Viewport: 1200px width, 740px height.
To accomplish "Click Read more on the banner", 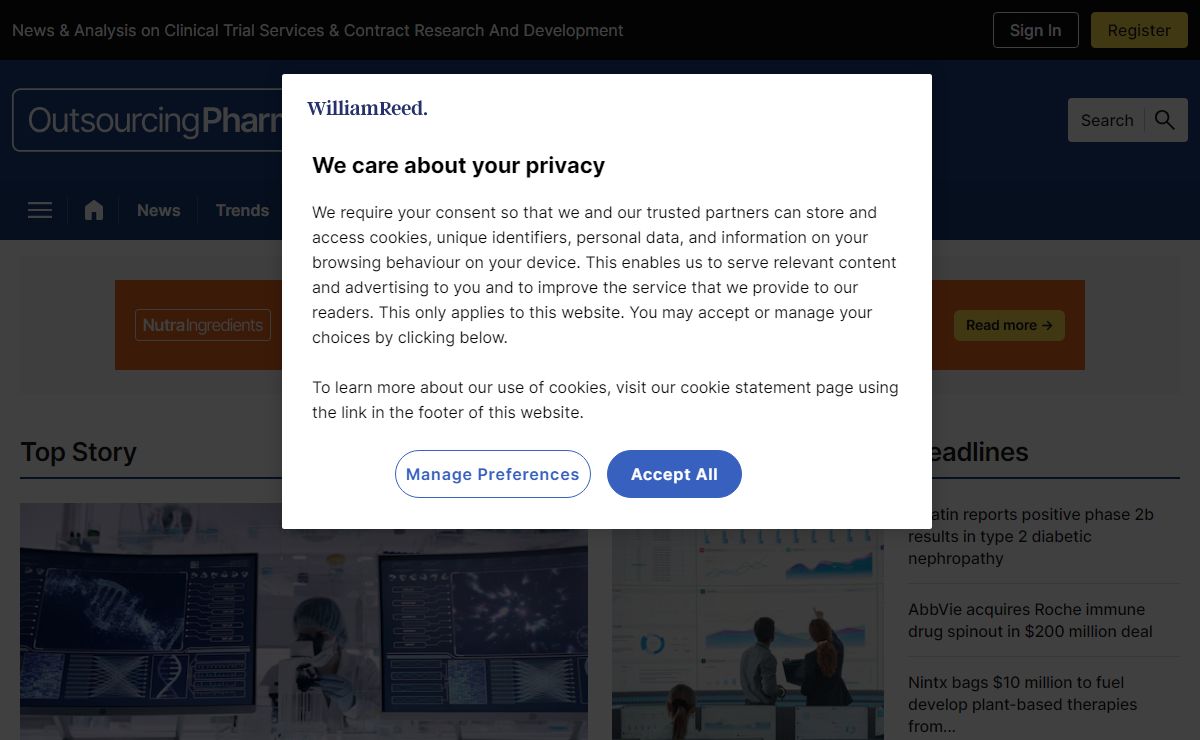I will click(x=1009, y=325).
